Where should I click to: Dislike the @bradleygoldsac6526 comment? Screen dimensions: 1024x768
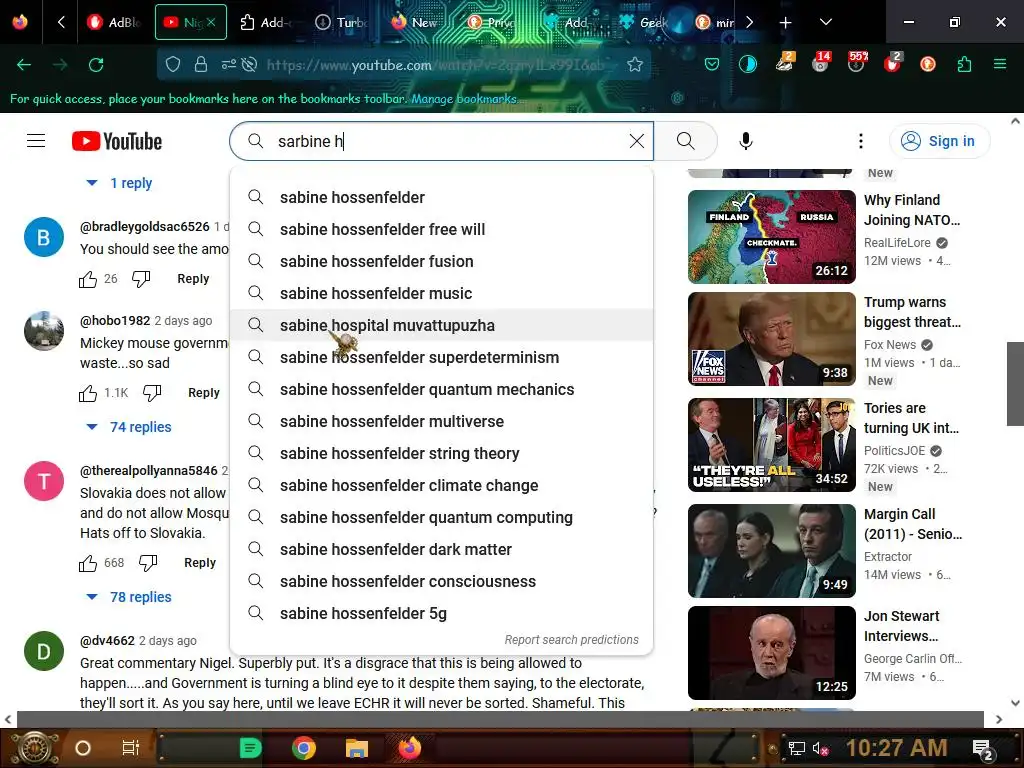[141, 279]
